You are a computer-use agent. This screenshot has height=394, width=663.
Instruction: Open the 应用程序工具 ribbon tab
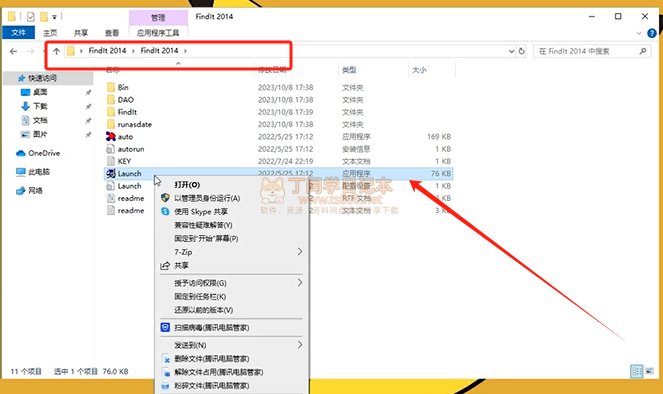coord(158,33)
